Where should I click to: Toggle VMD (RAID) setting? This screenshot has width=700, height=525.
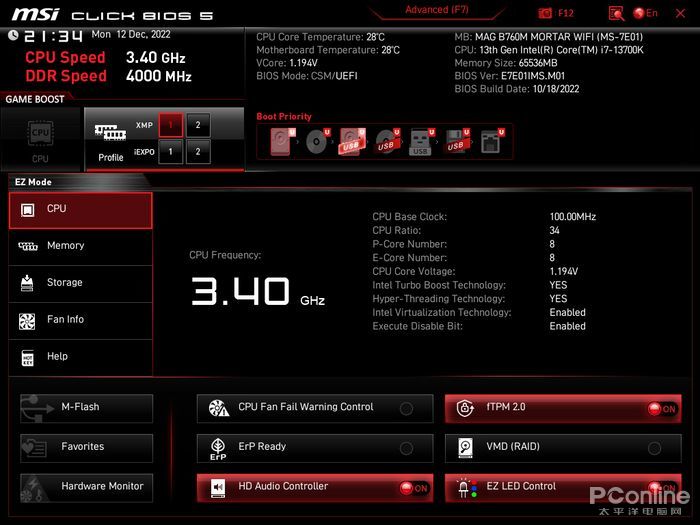[563, 448]
